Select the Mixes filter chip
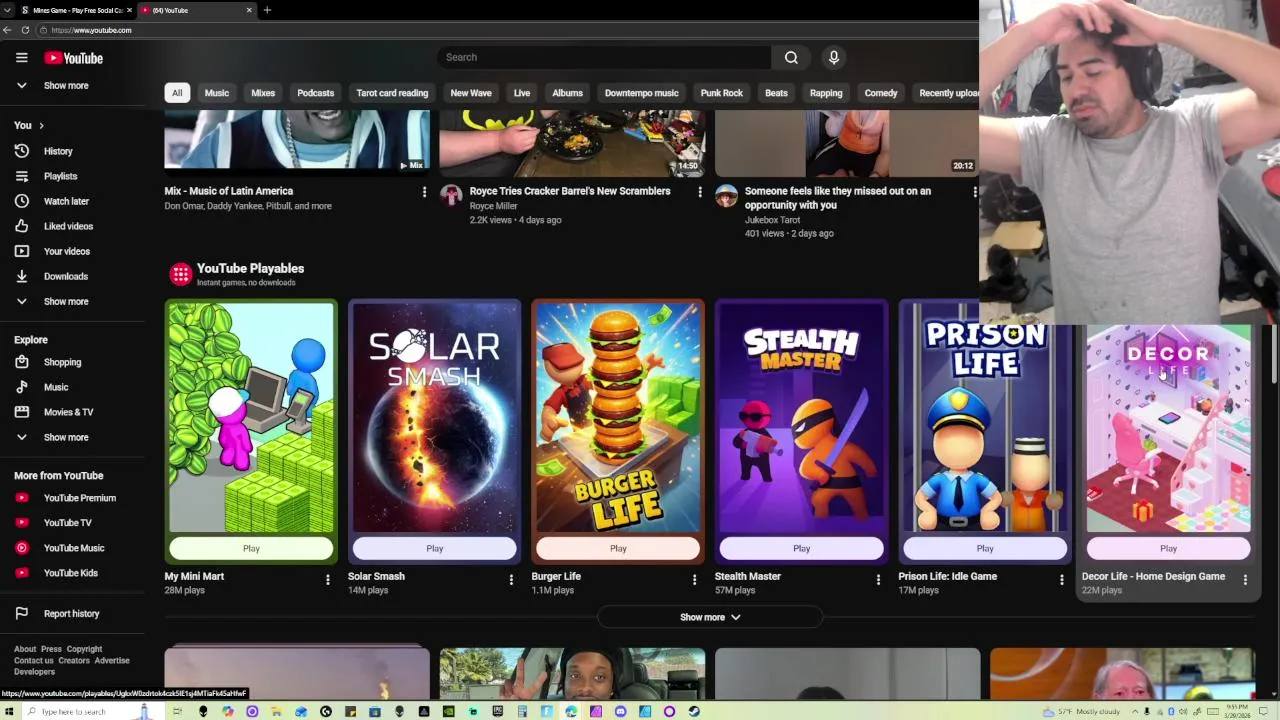Viewport: 1280px width, 720px height. point(263,93)
